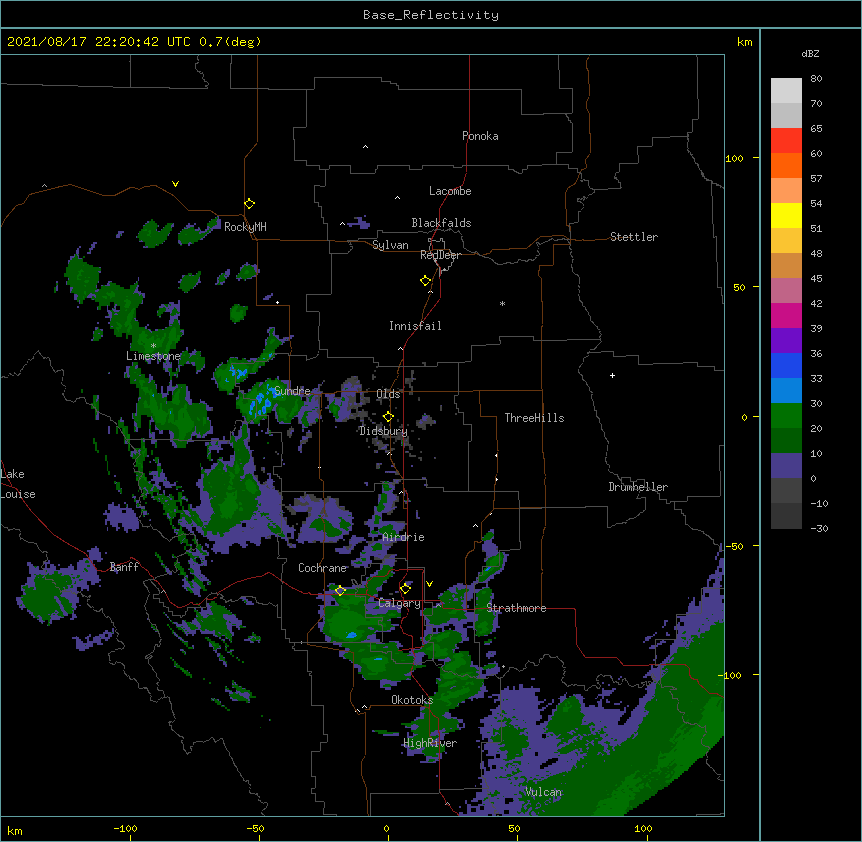Click the Ponoka city label
Image resolution: width=862 pixels, height=842 pixels.
point(480,136)
